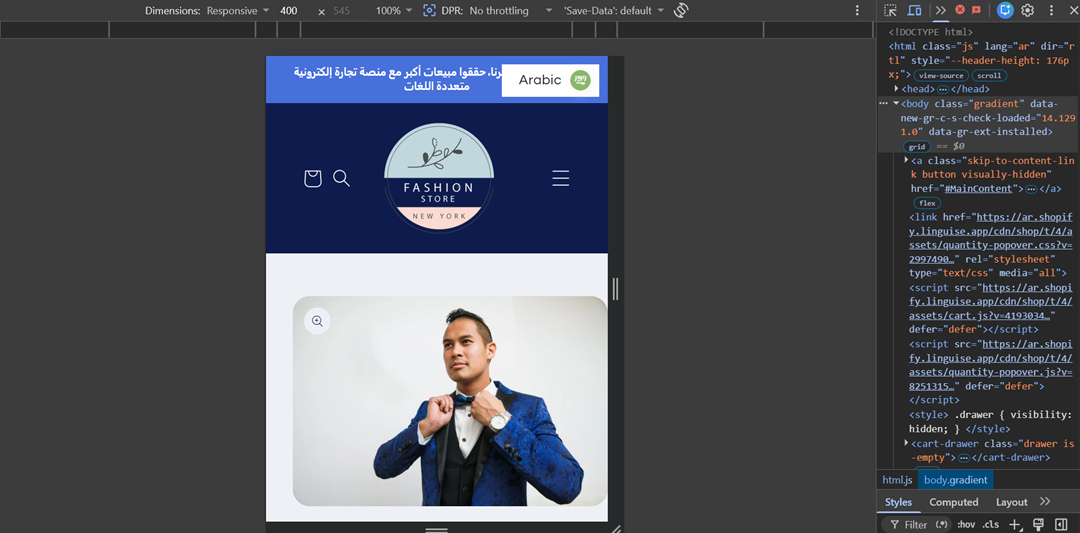Open the No throttling dropdown
1080x533 pixels.
(x=511, y=11)
